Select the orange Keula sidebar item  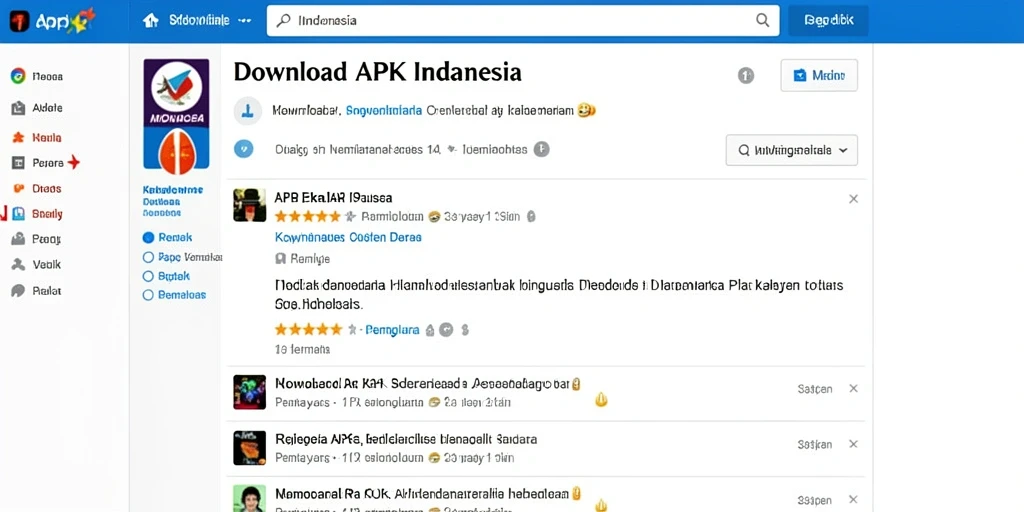point(37,138)
